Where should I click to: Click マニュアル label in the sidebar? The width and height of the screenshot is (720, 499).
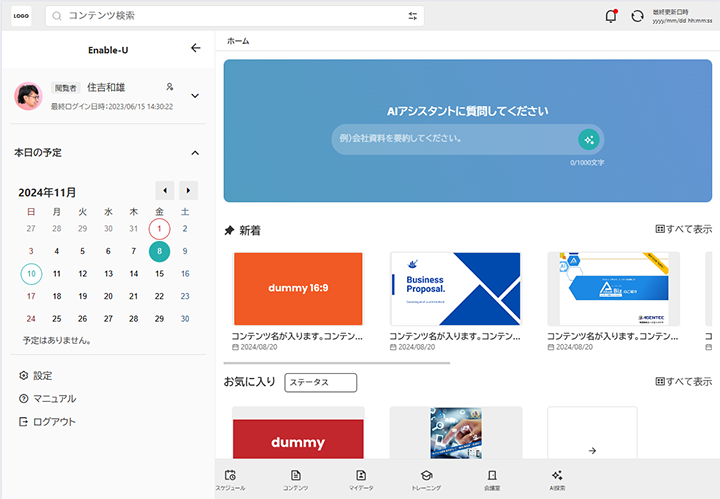point(55,398)
